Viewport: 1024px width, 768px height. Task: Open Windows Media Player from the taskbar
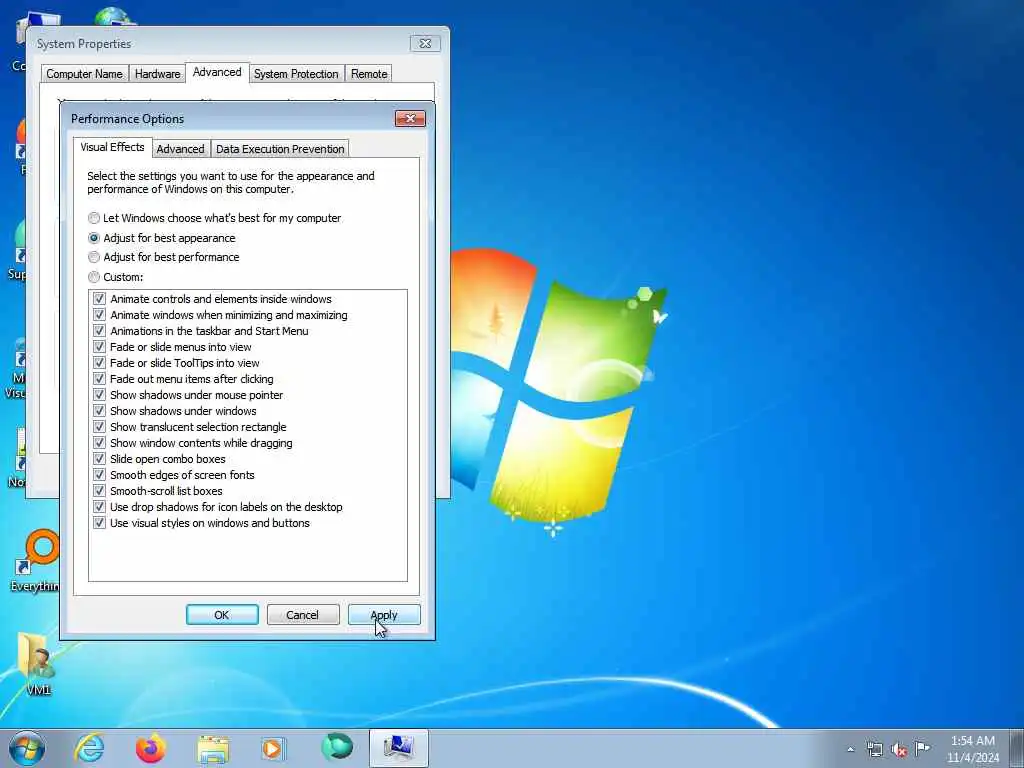tap(272, 749)
